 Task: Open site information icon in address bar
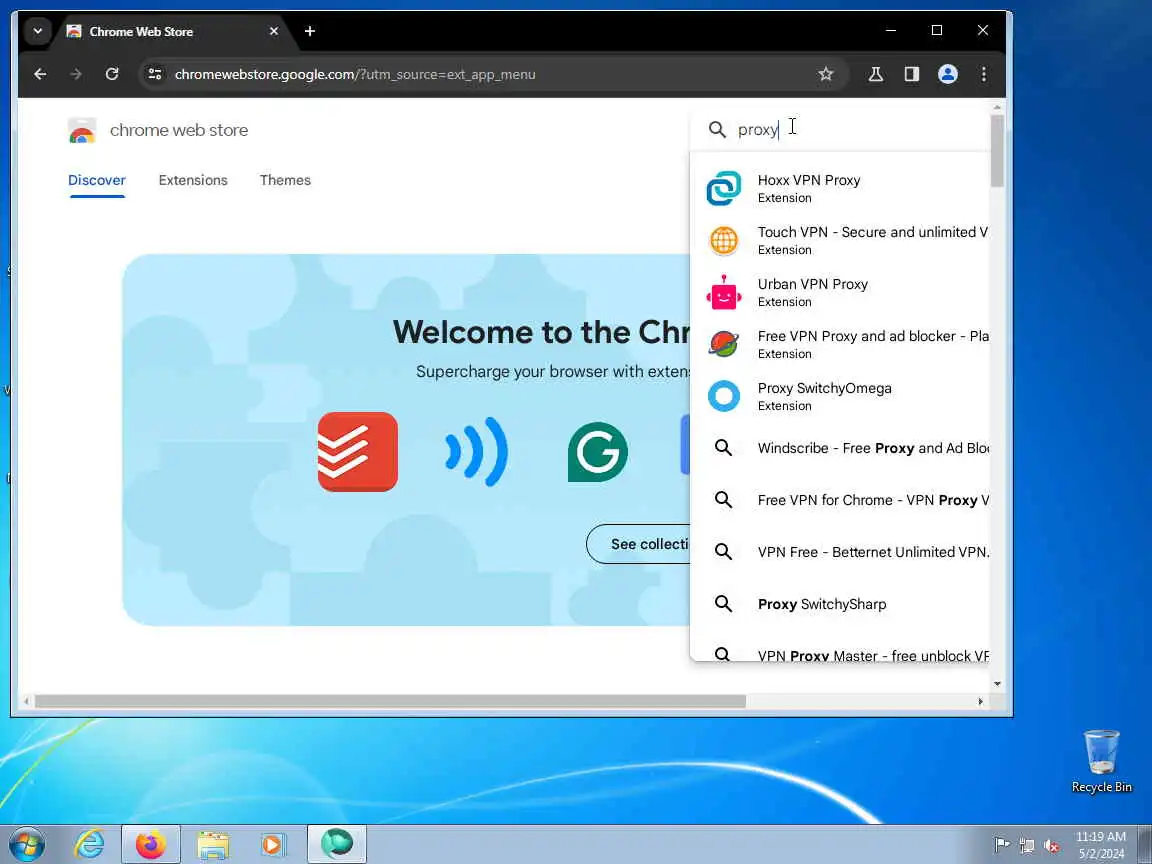[155, 74]
